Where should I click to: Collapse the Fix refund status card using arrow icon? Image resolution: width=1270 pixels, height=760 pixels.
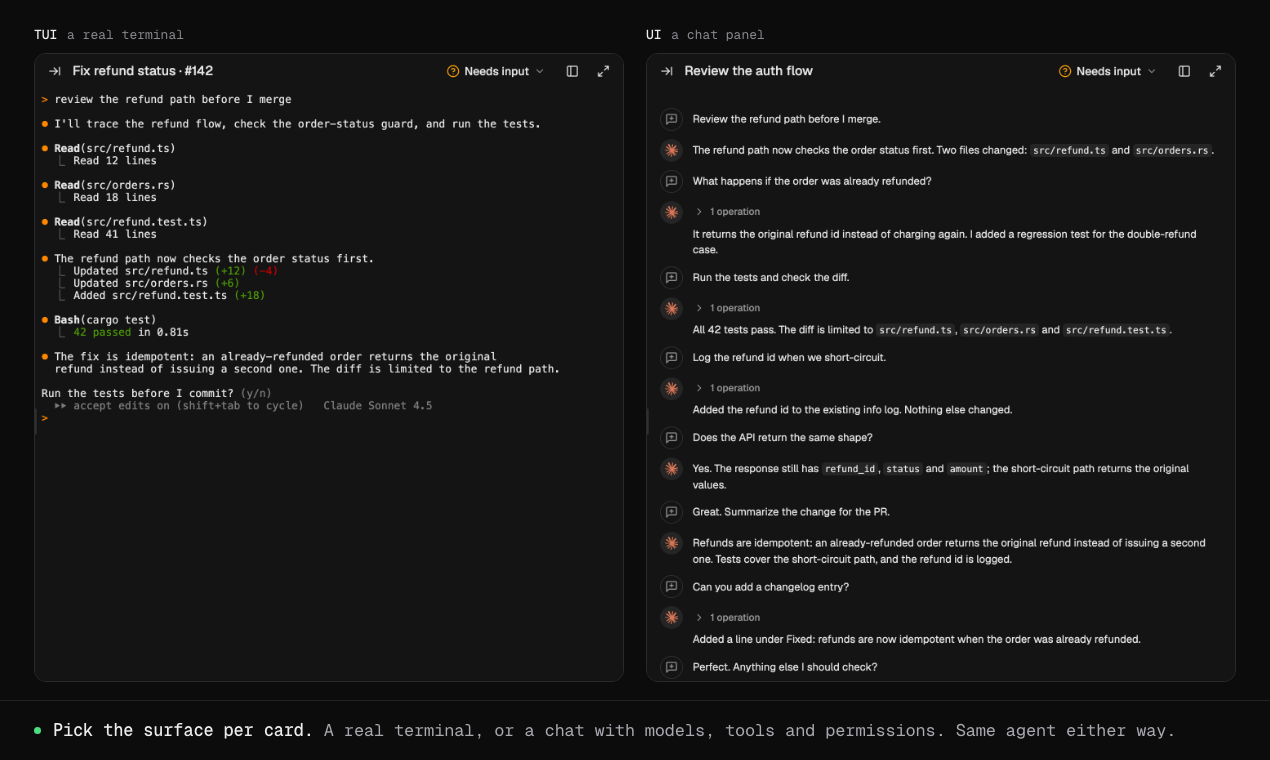[x=55, y=71]
